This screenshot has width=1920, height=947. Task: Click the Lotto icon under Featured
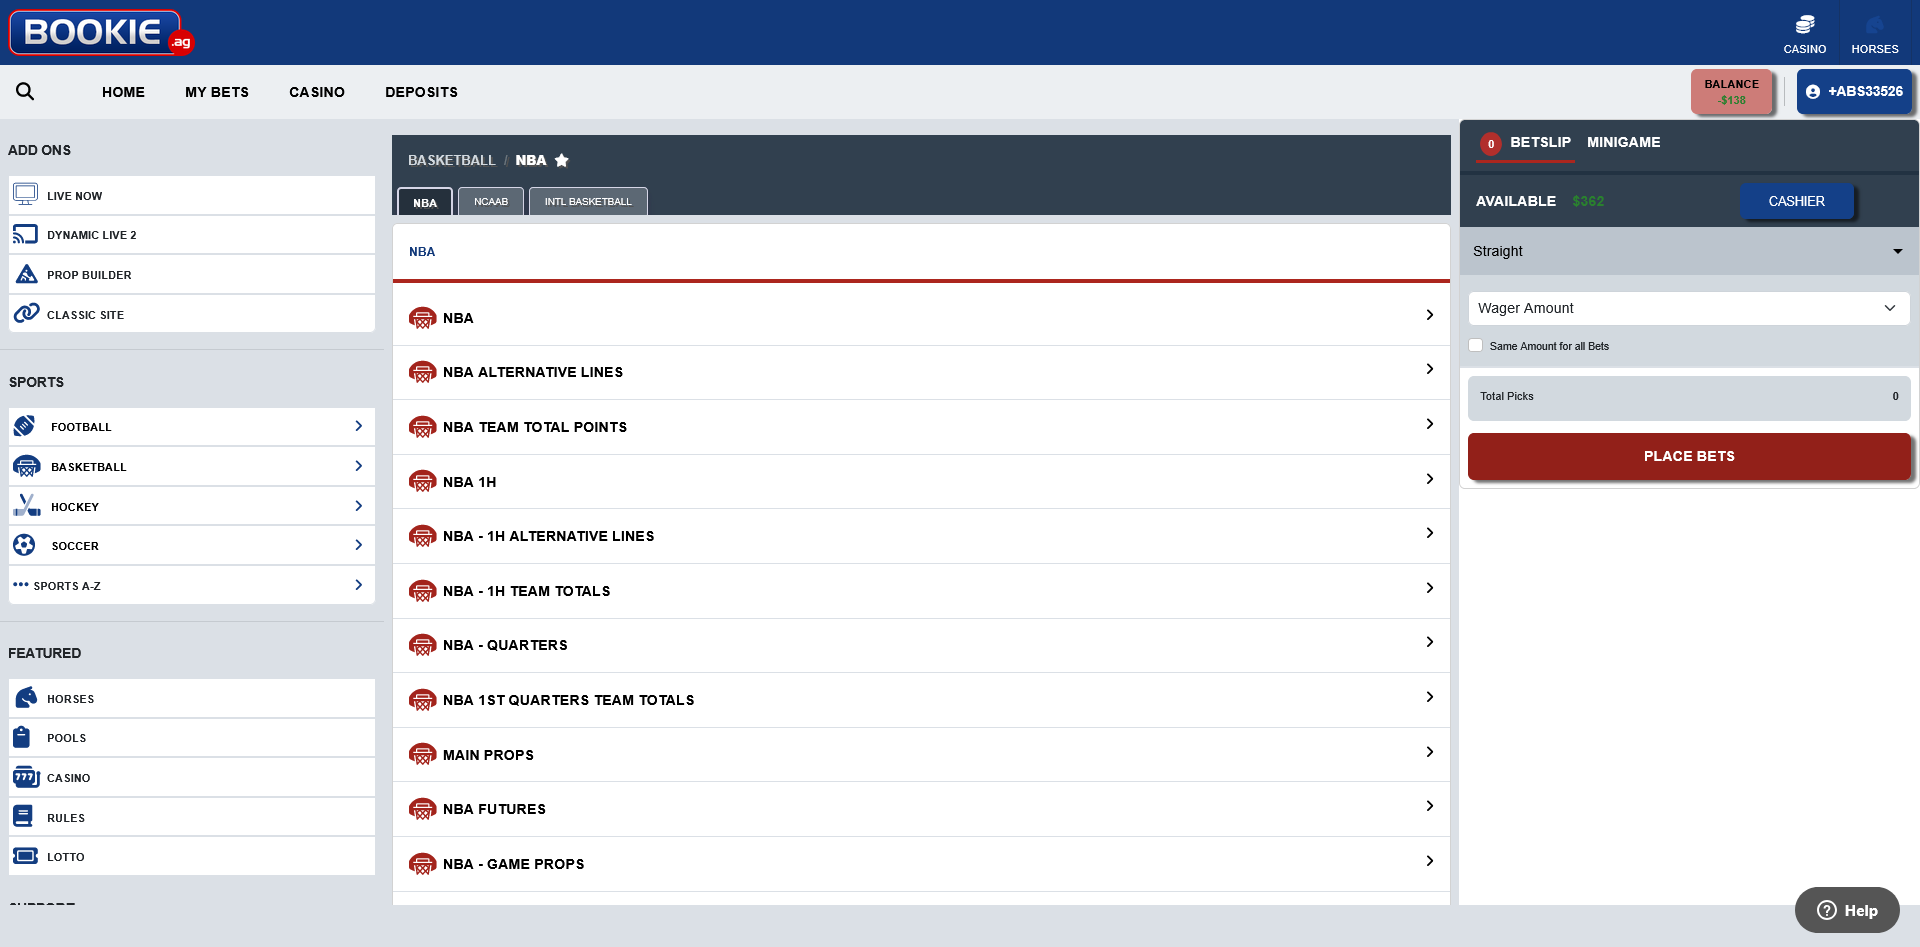[24, 855]
